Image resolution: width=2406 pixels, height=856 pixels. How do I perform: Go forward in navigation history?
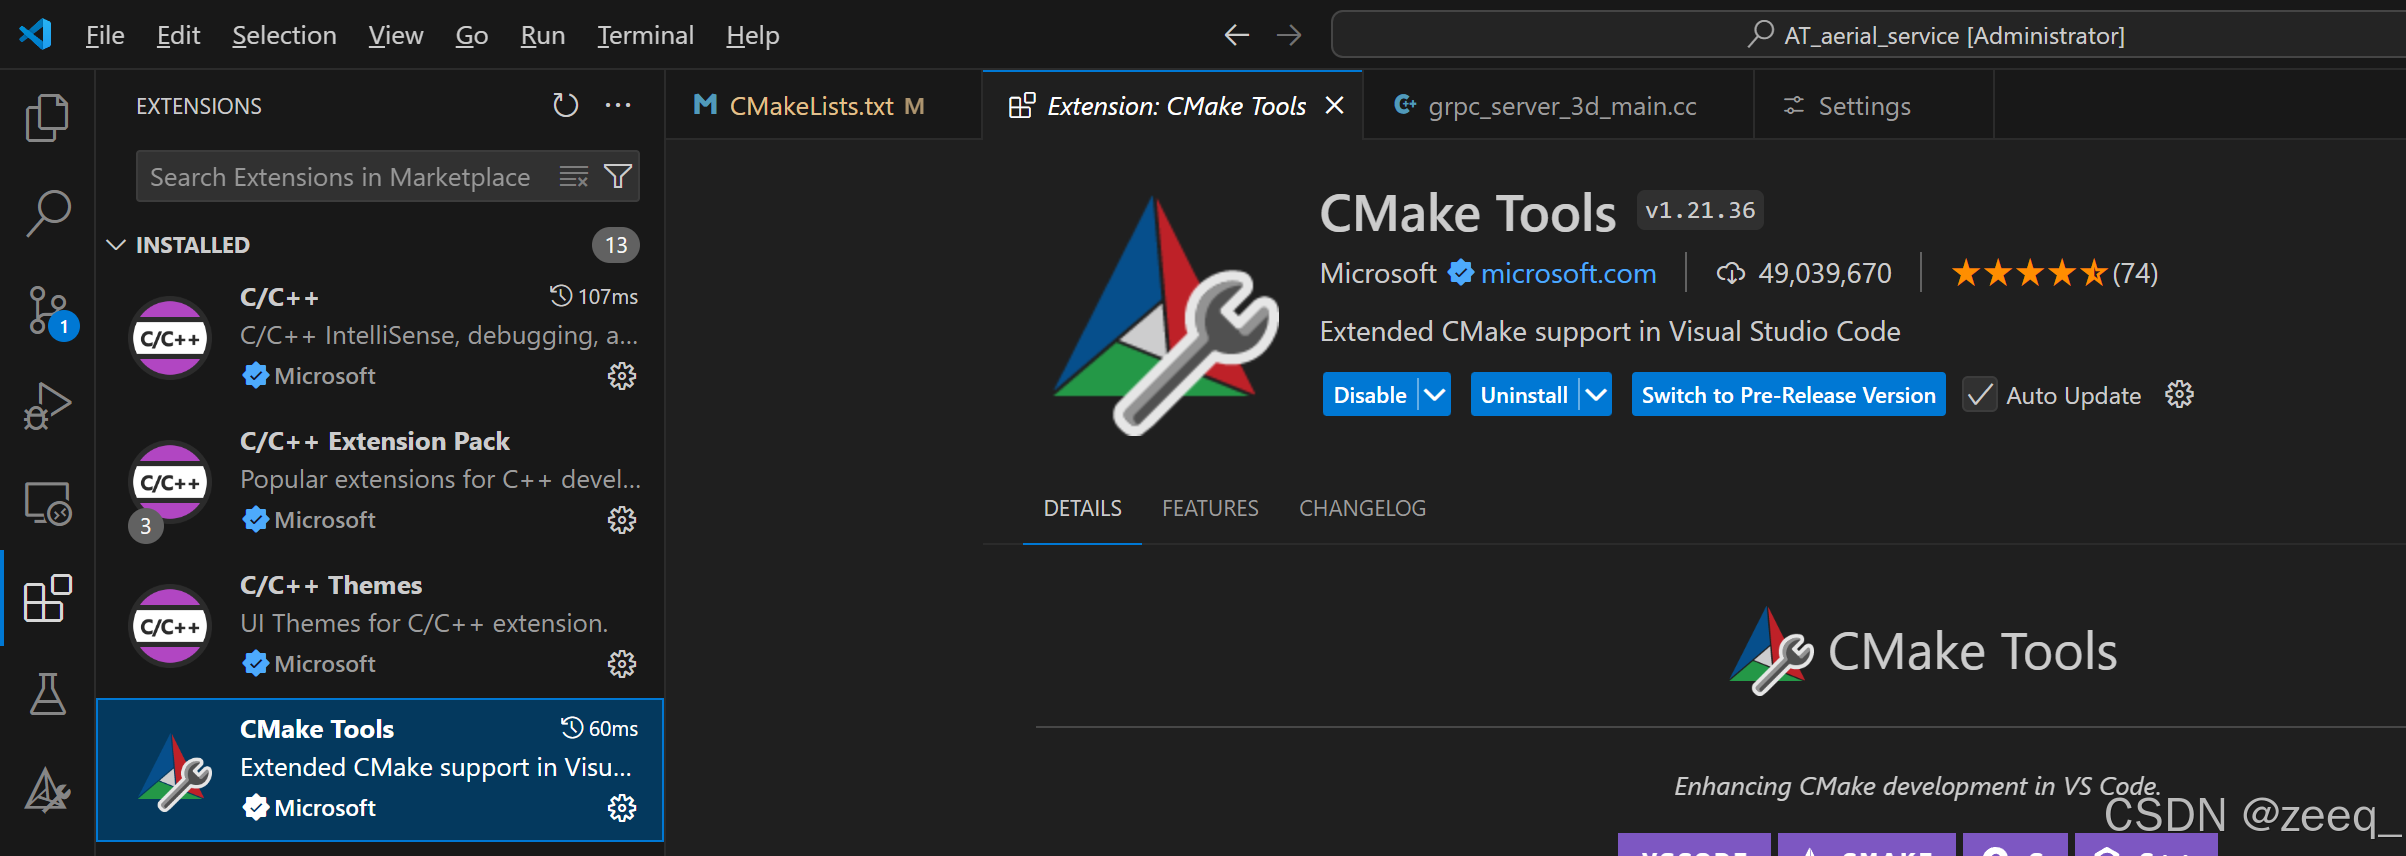click(x=1289, y=36)
